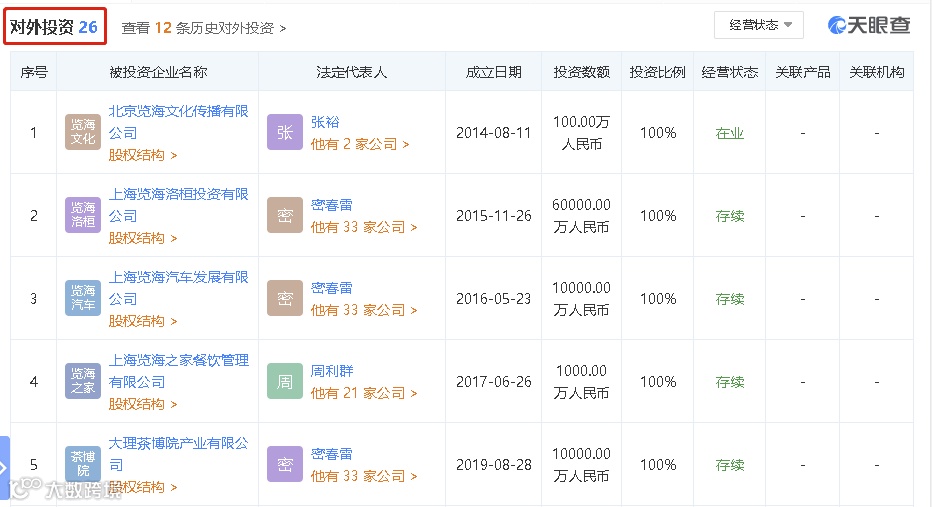Click the 存续 status for 上海览海洛桓投资
This screenshot has height=507, width=932.
(730, 216)
